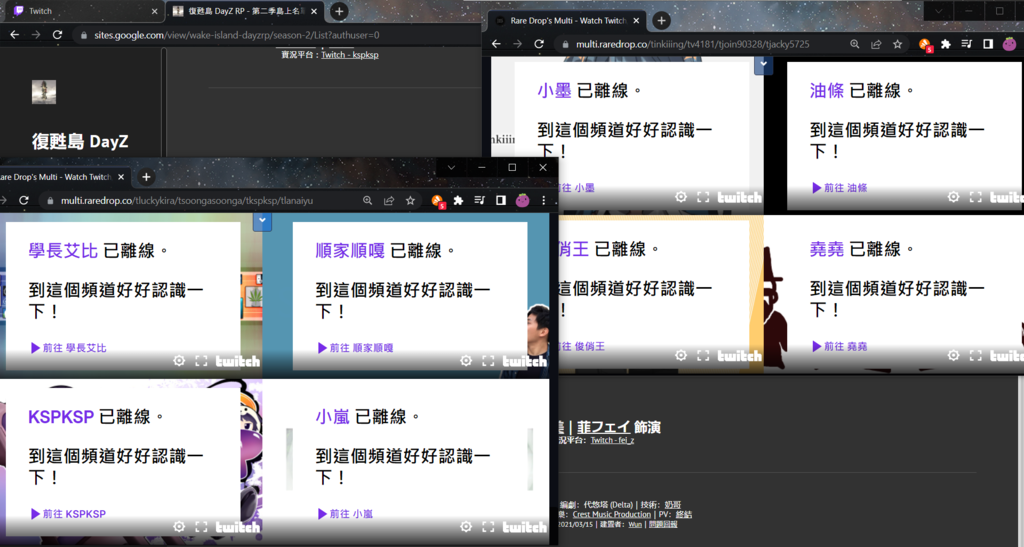Viewport: 1024px width, 547px height.
Task: Toggle side panel in tluckykira window
Action: tap(501, 201)
